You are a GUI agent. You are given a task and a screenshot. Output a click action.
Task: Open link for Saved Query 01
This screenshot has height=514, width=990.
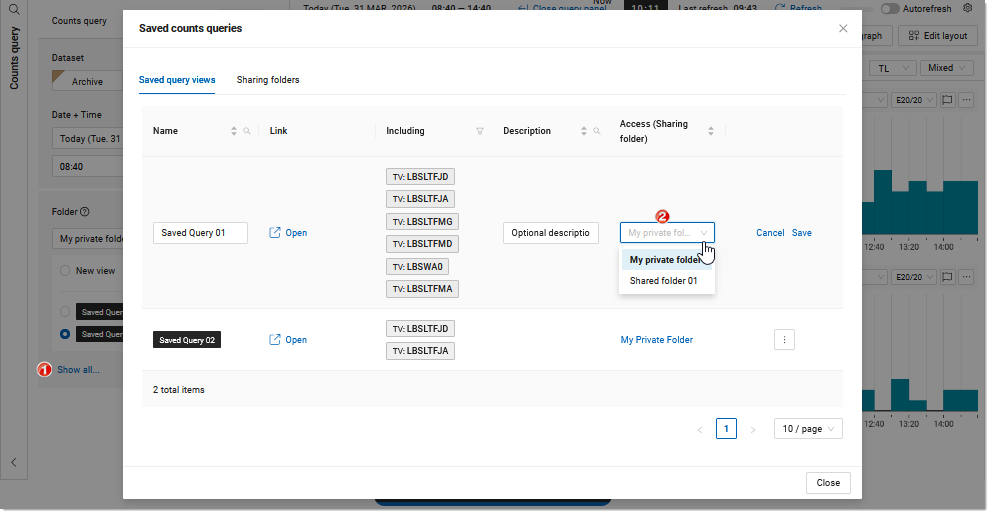point(288,232)
